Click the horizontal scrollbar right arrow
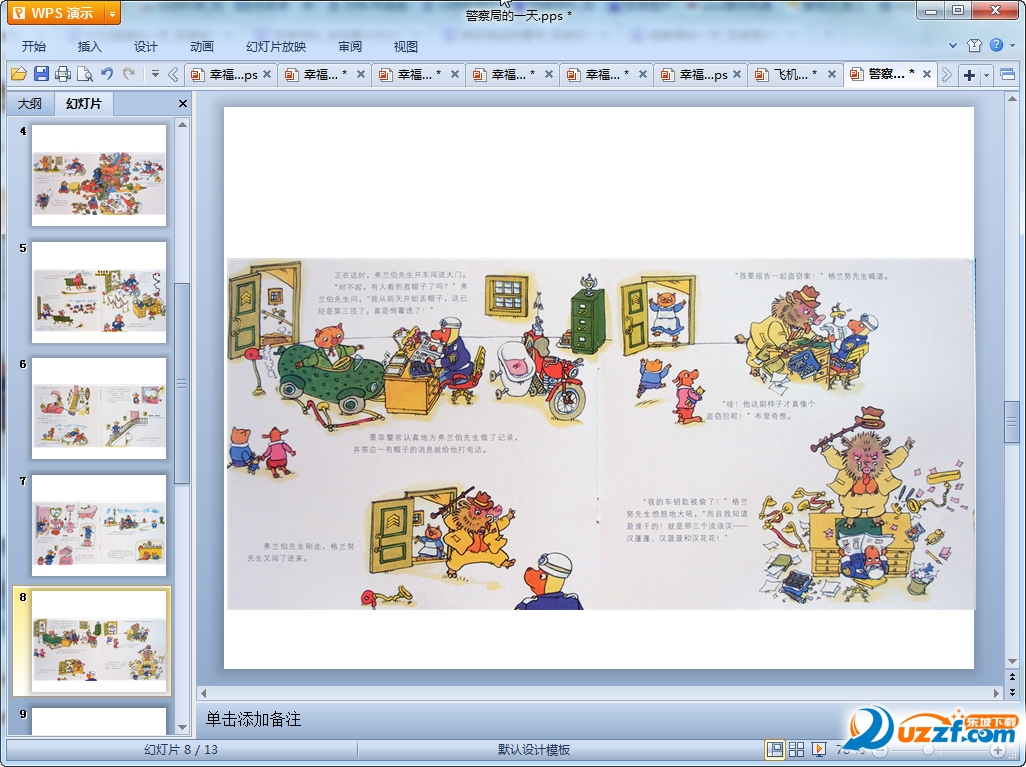The width and height of the screenshot is (1026, 767). pos(997,692)
